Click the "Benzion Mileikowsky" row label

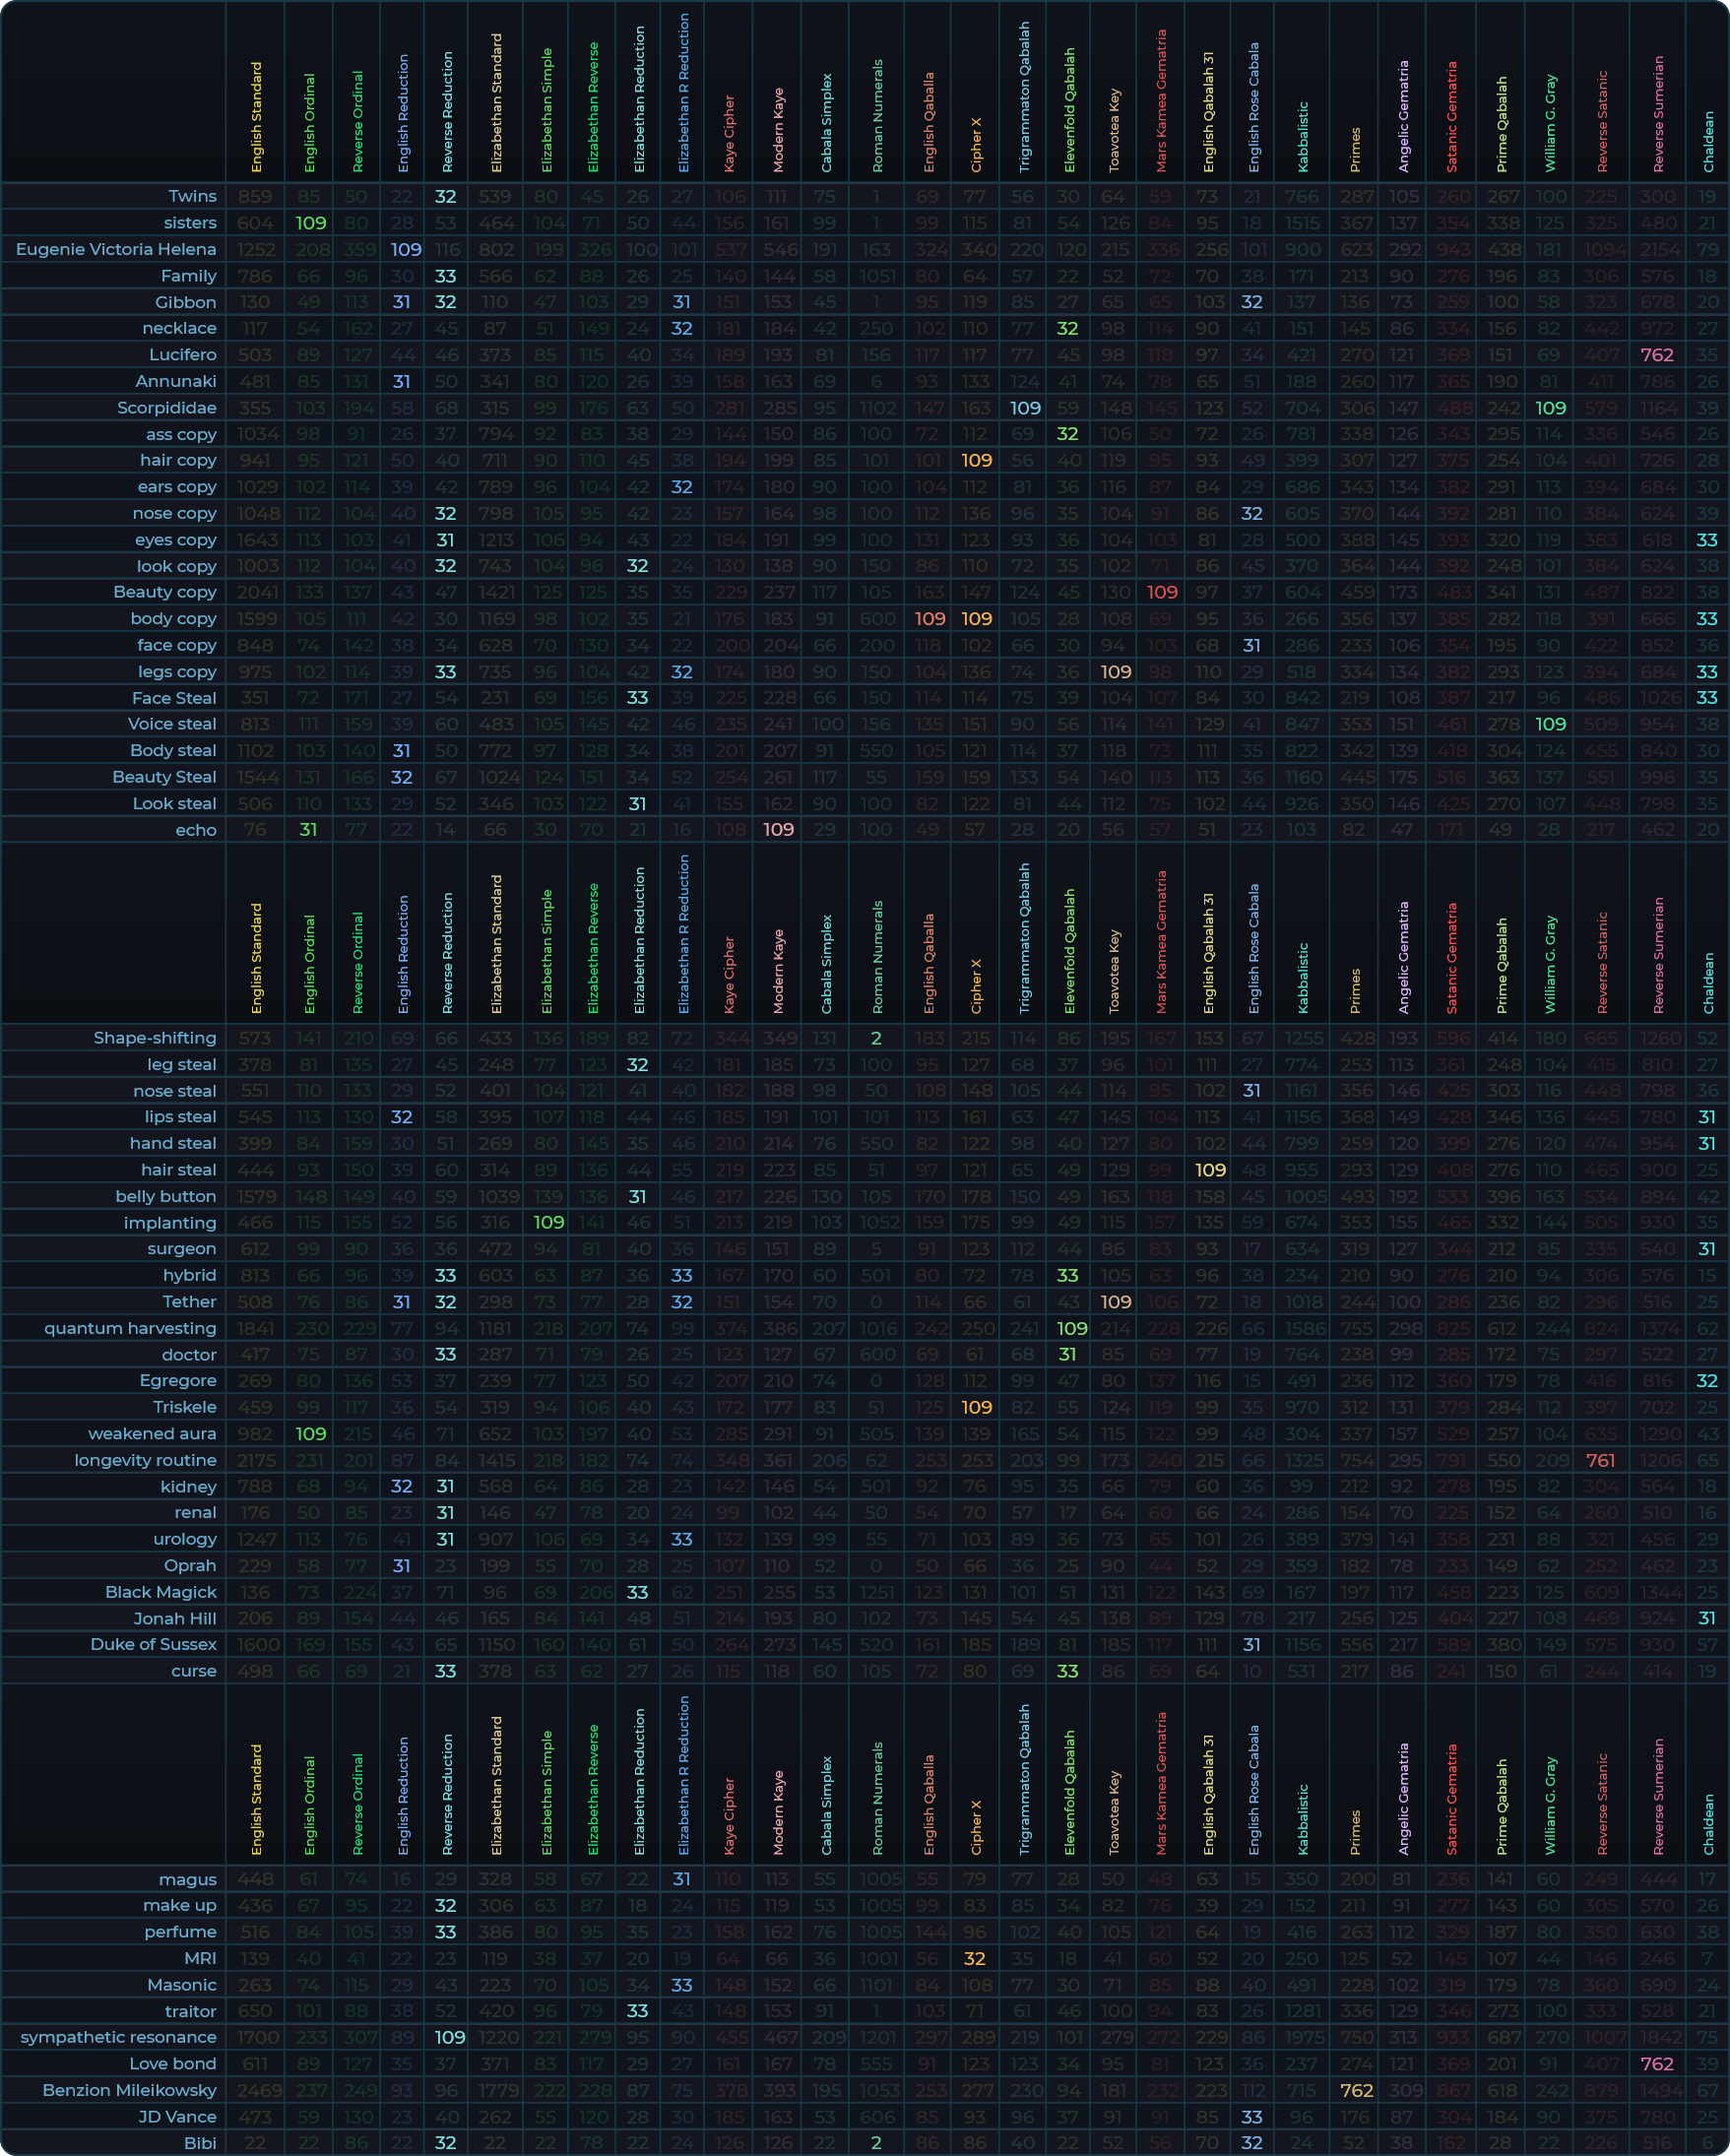[129, 2090]
